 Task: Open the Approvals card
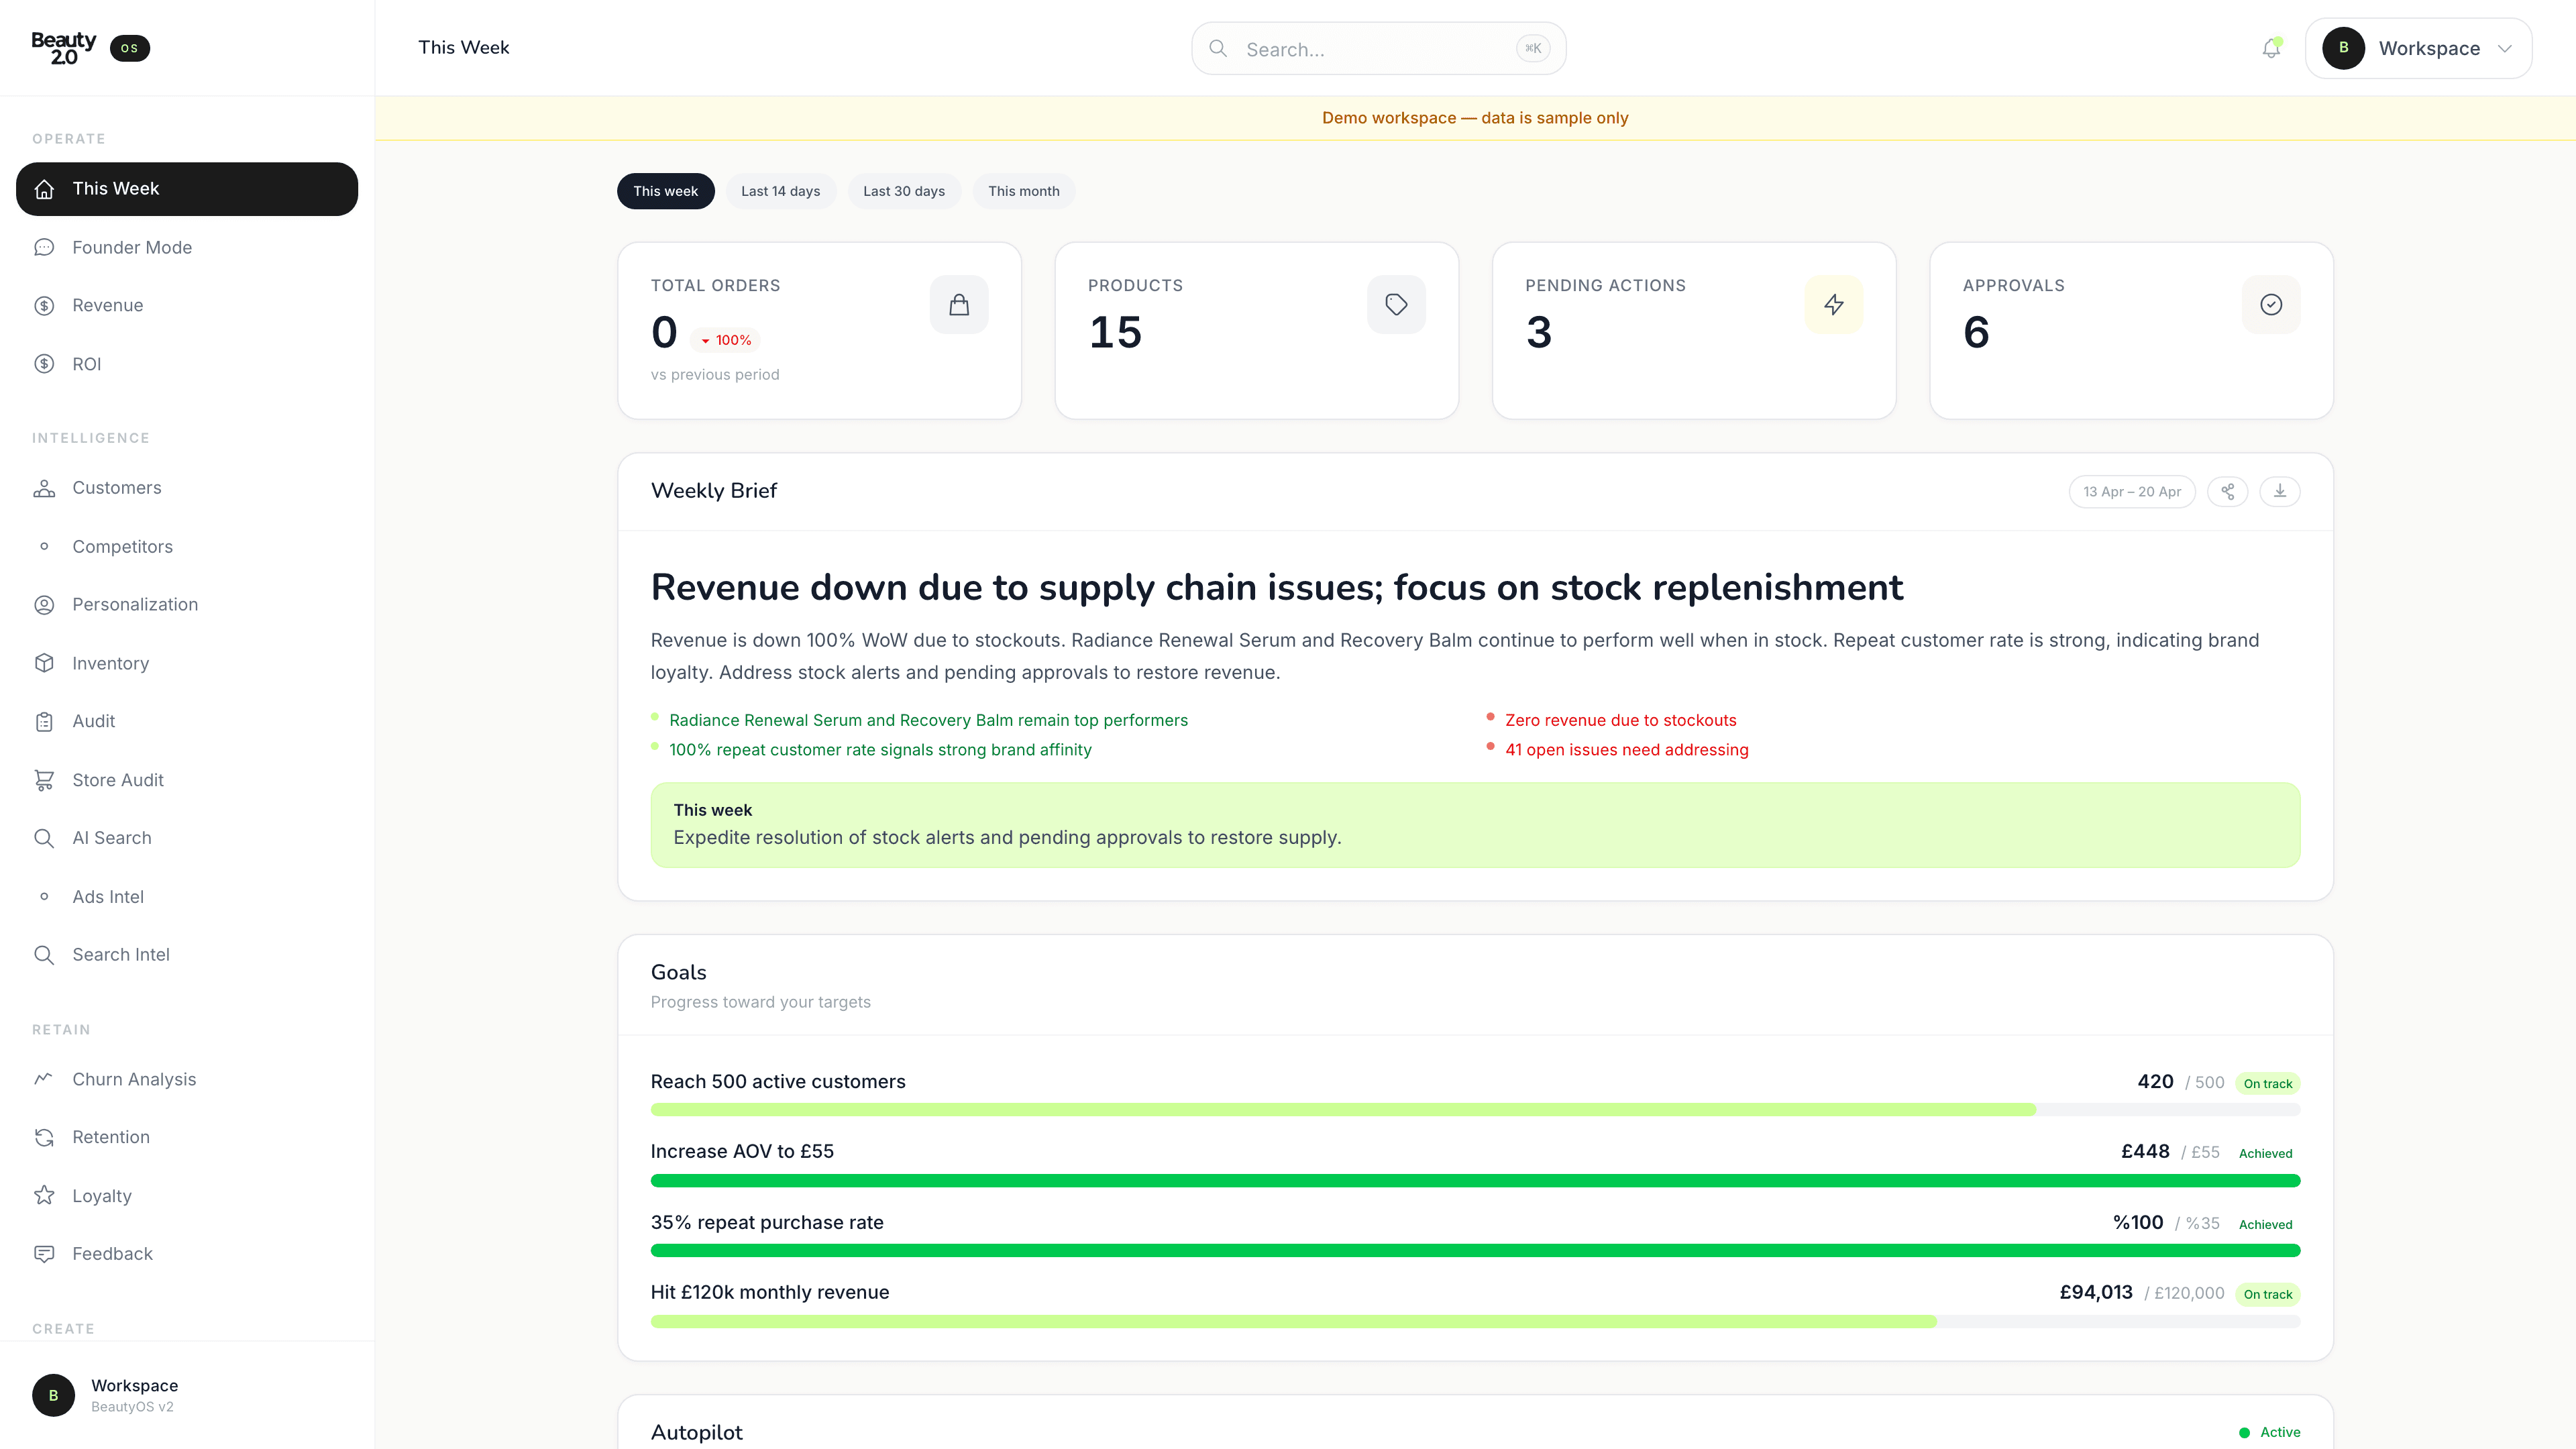2132,331
